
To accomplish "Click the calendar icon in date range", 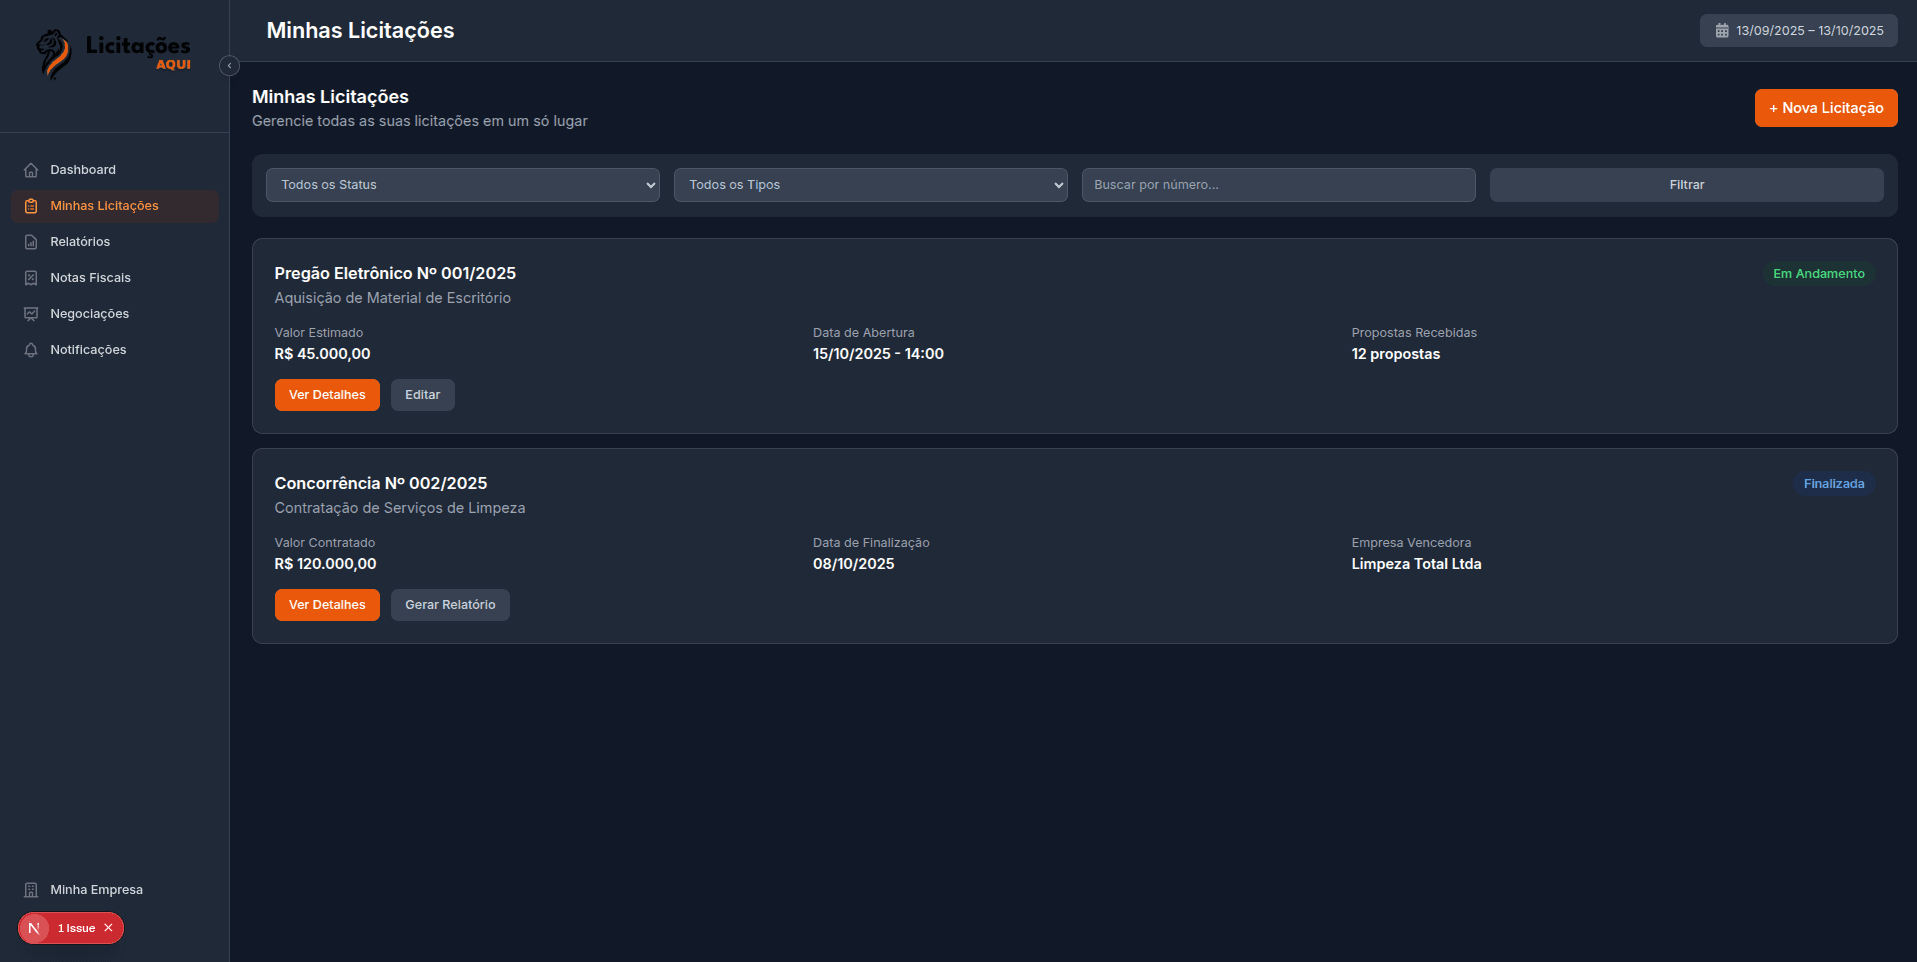I will (x=1722, y=31).
